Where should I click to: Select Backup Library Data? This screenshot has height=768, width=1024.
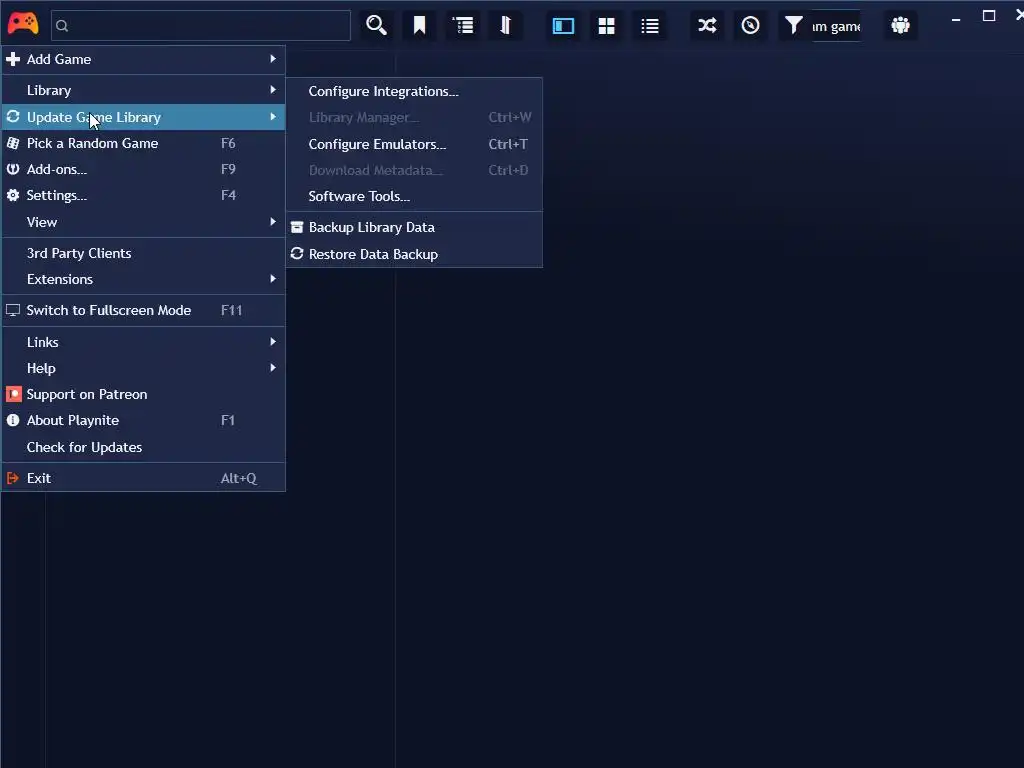tap(414, 227)
